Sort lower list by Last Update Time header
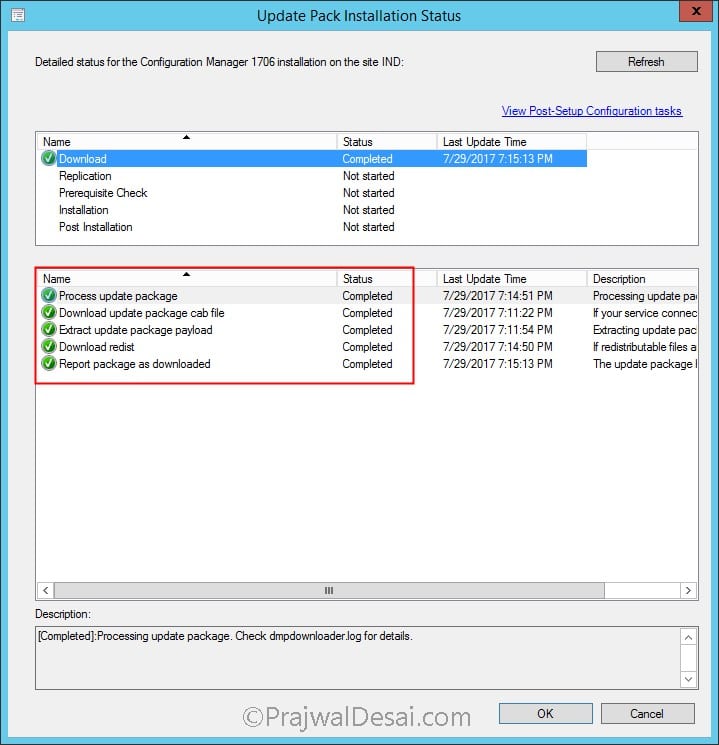Image resolution: width=719 pixels, height=745 pixels. (512, 278)
